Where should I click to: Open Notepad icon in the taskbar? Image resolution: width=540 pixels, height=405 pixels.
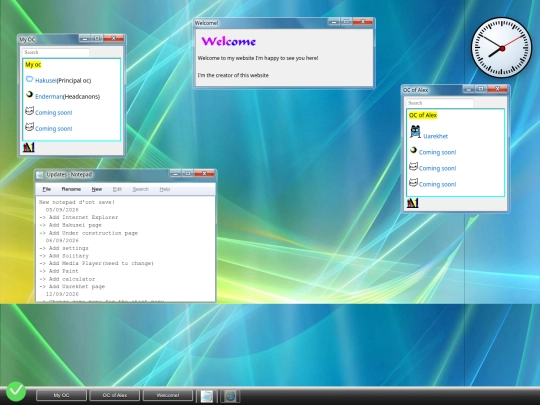tap(207, 396)
